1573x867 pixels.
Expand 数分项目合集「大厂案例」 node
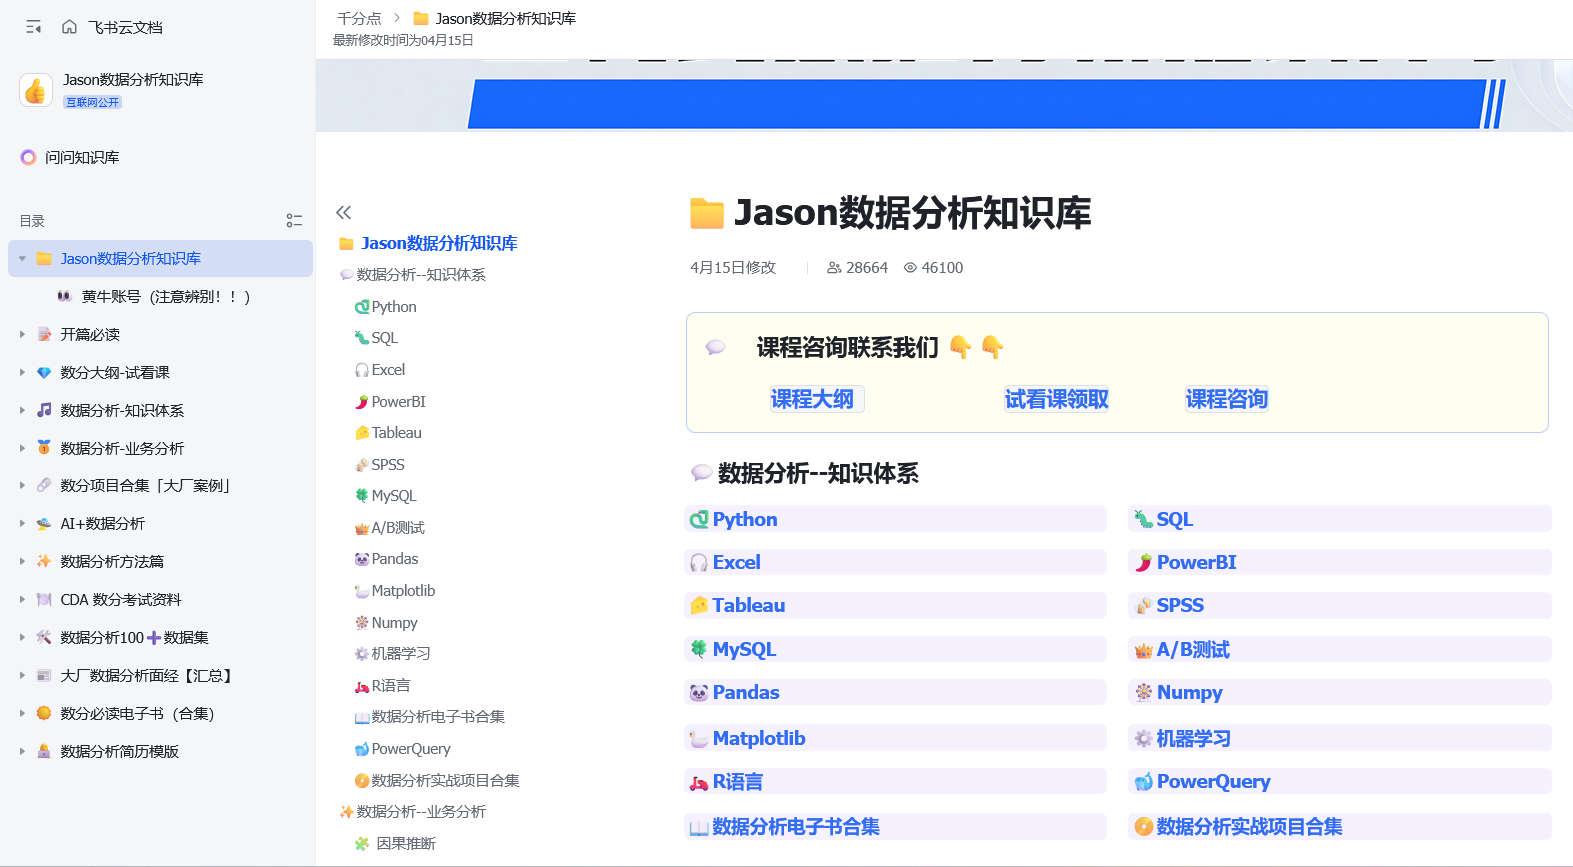point(22,485)
